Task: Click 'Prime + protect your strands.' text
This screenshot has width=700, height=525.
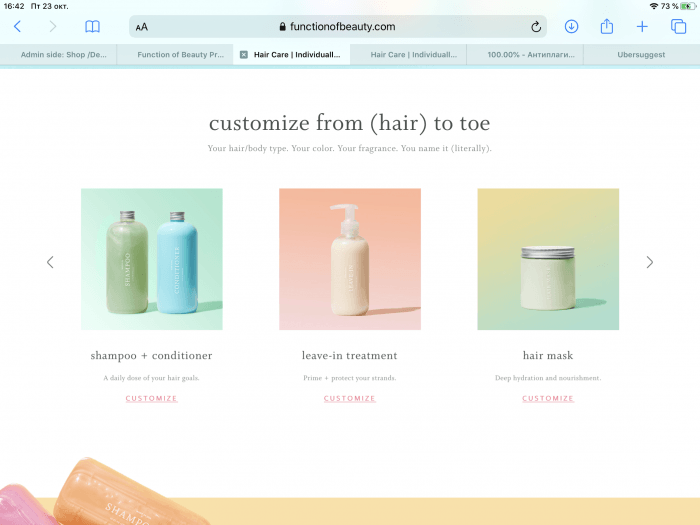Action: tap(350, 378)
